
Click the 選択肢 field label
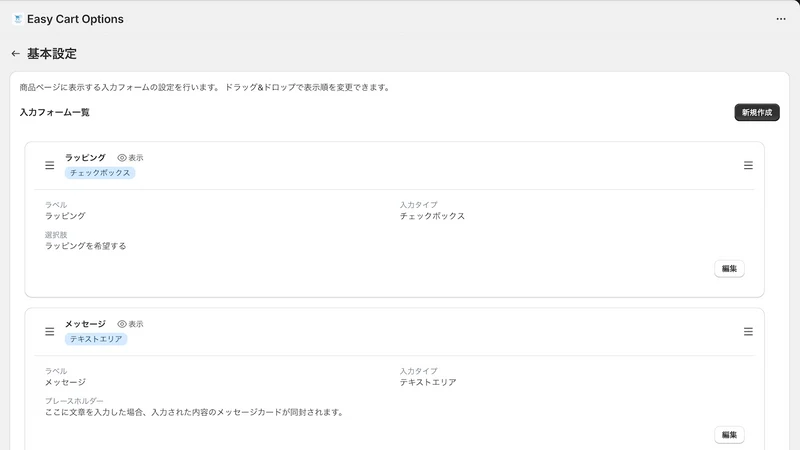coord(56,235)
